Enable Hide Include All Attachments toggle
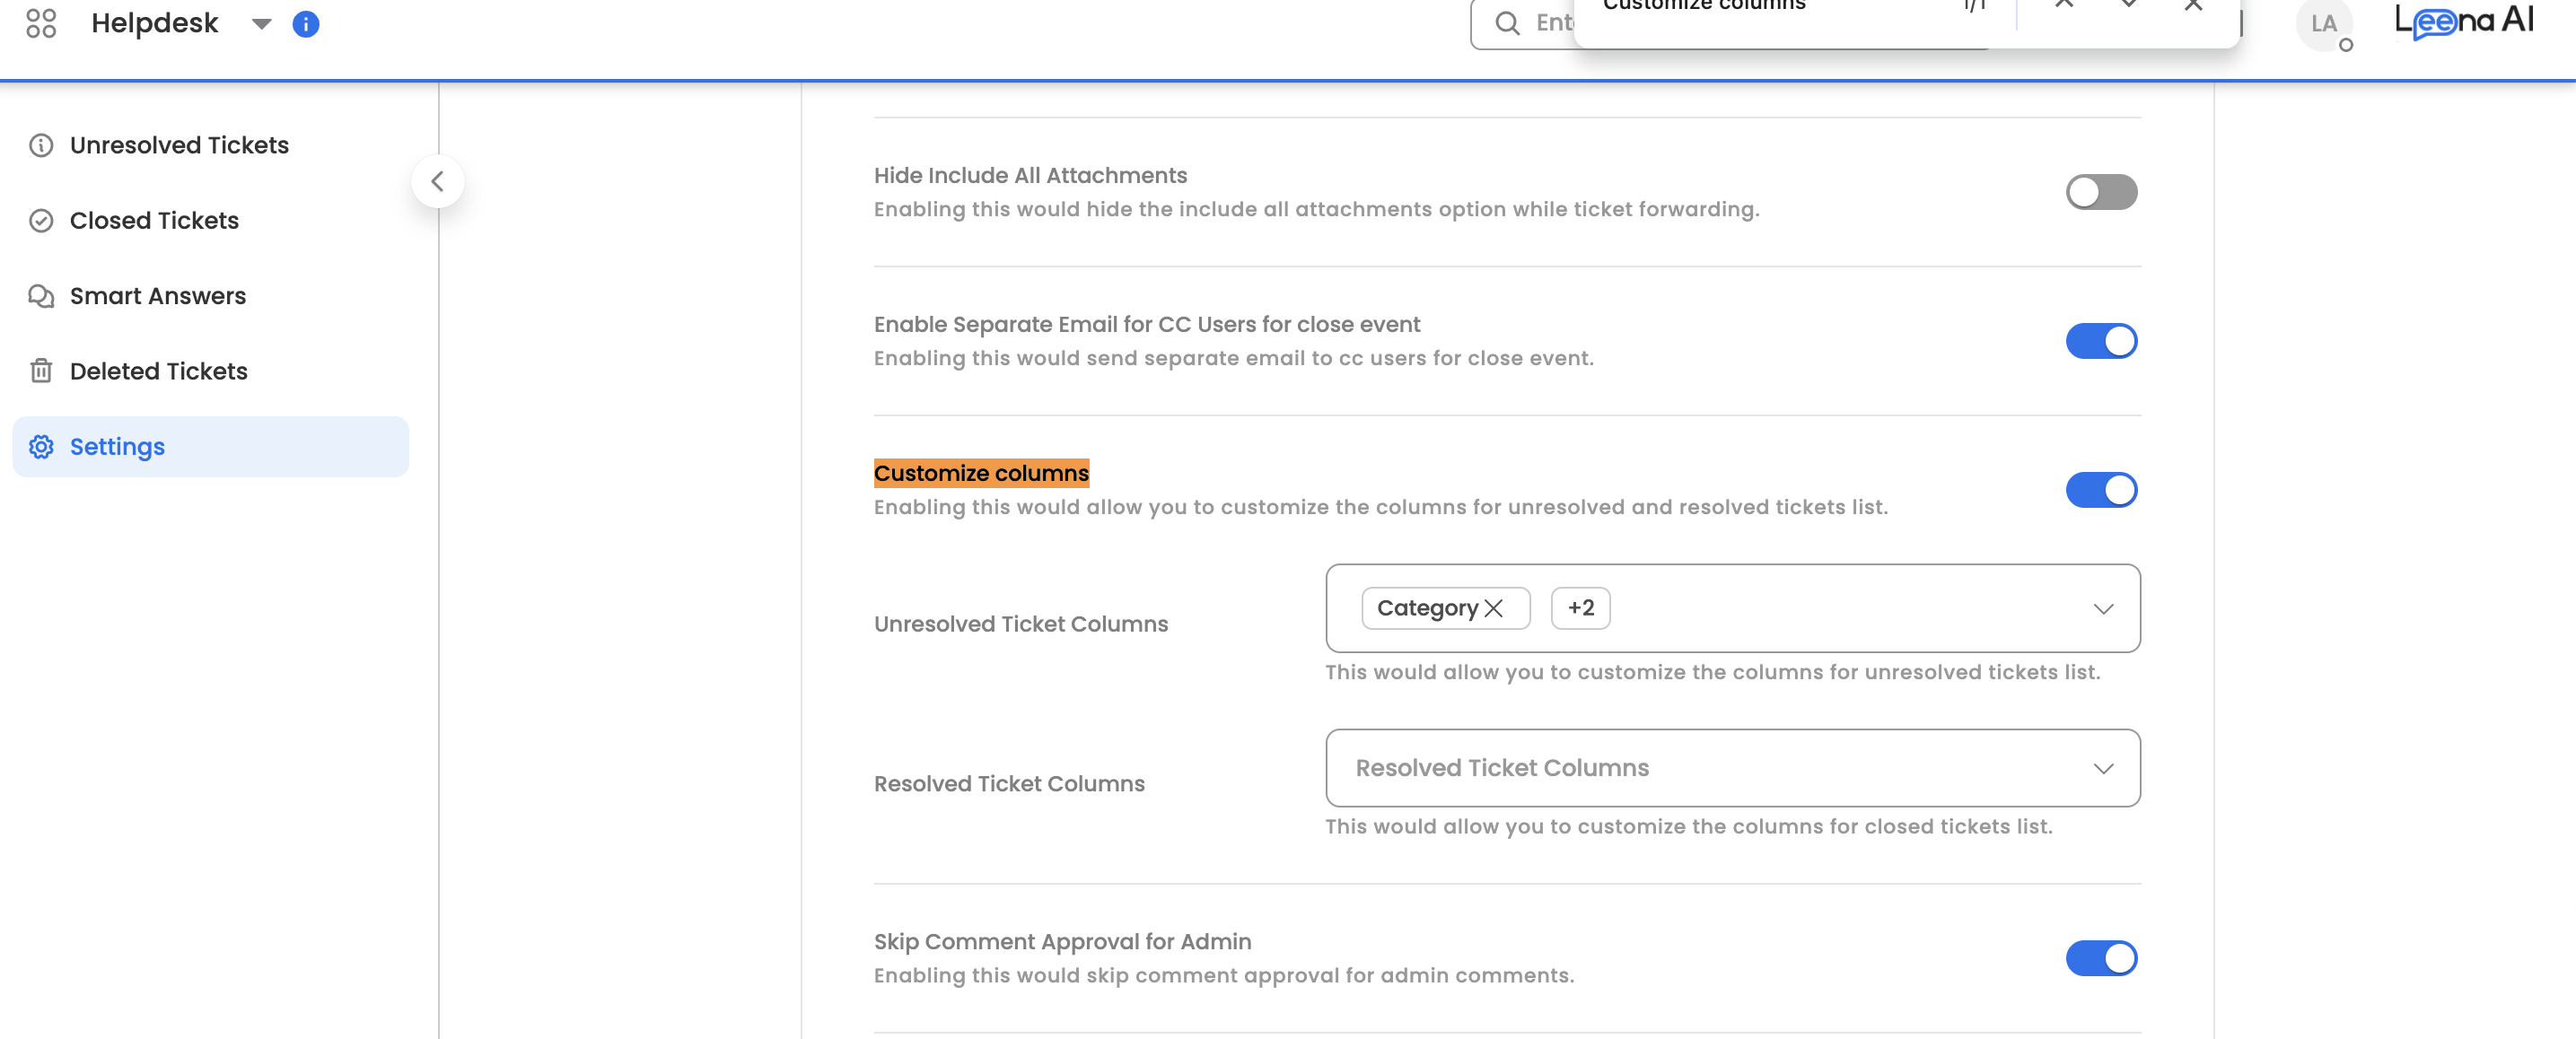2576x1039 pixels. [x=2100, y=192]
